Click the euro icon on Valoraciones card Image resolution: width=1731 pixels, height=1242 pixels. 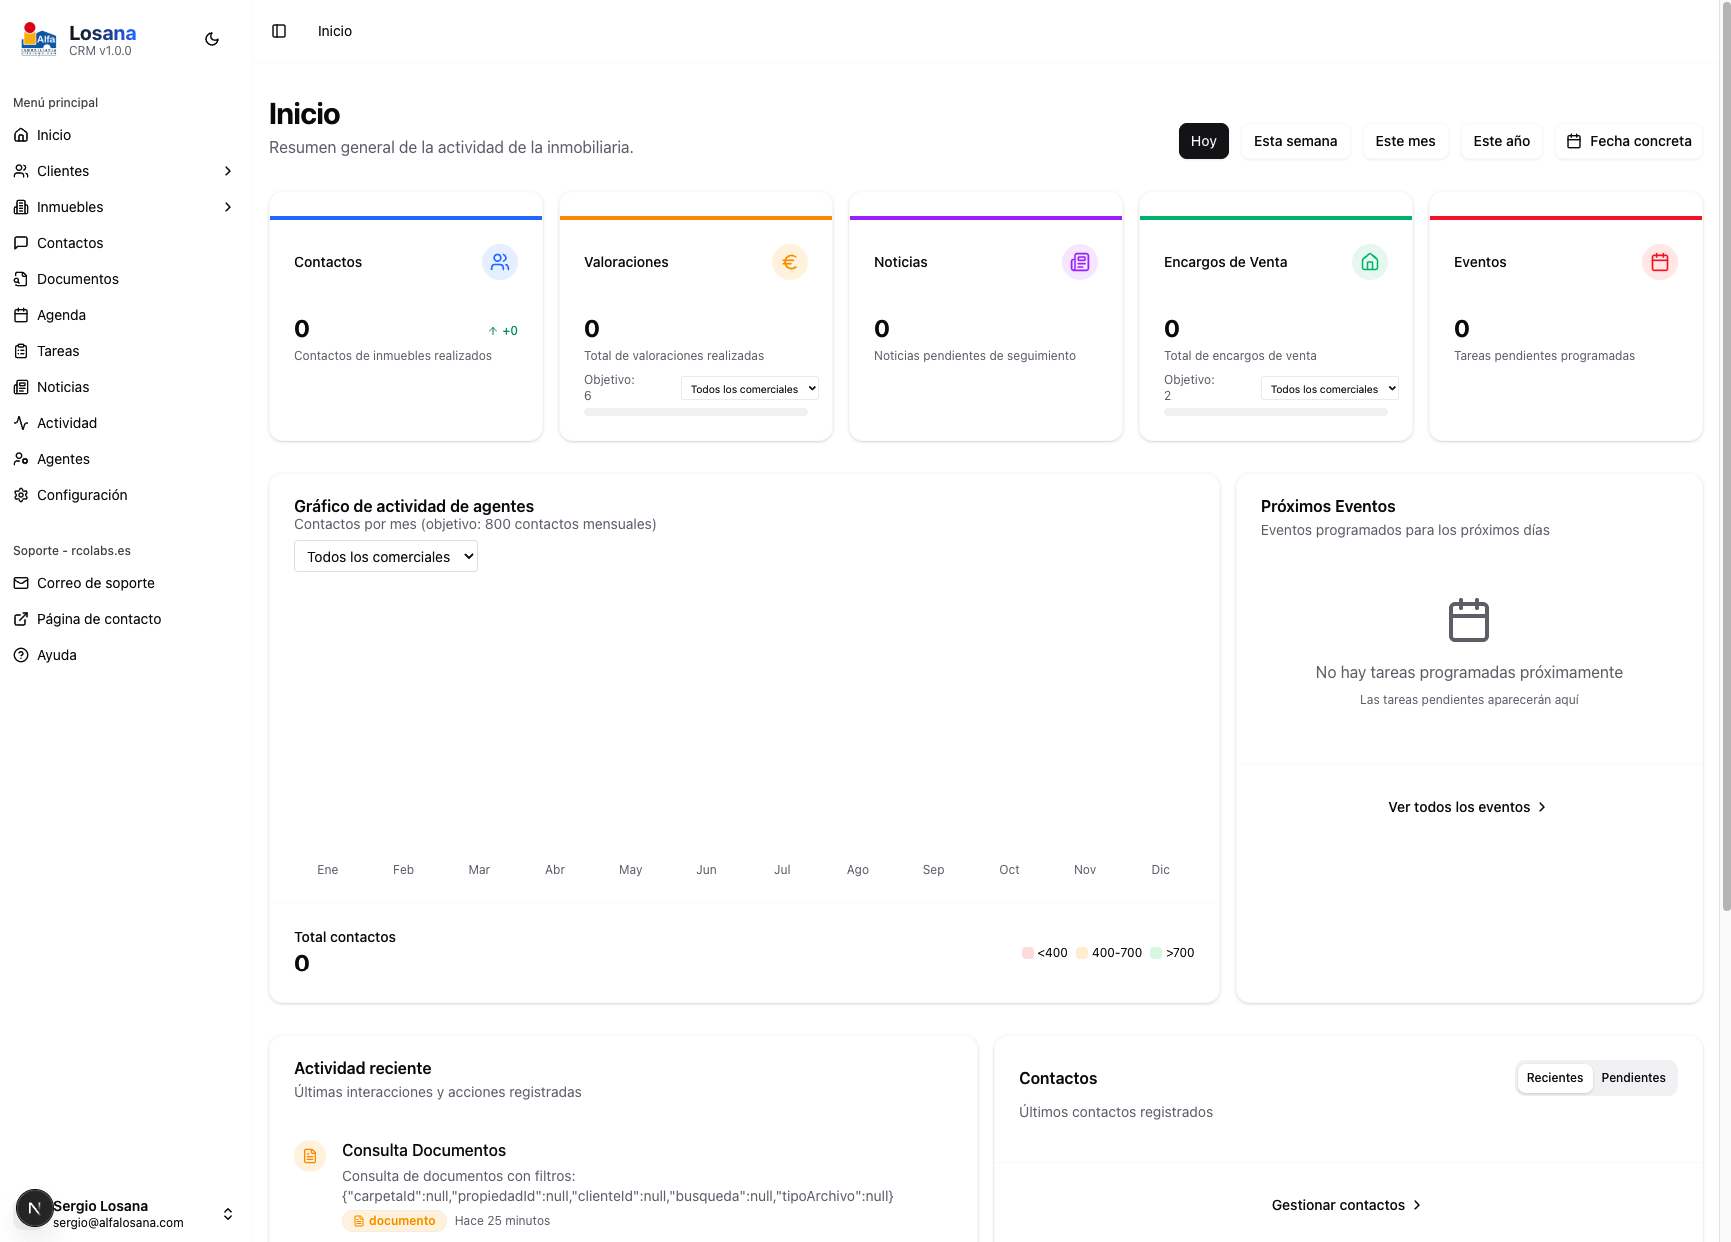[x=790, y=262]
